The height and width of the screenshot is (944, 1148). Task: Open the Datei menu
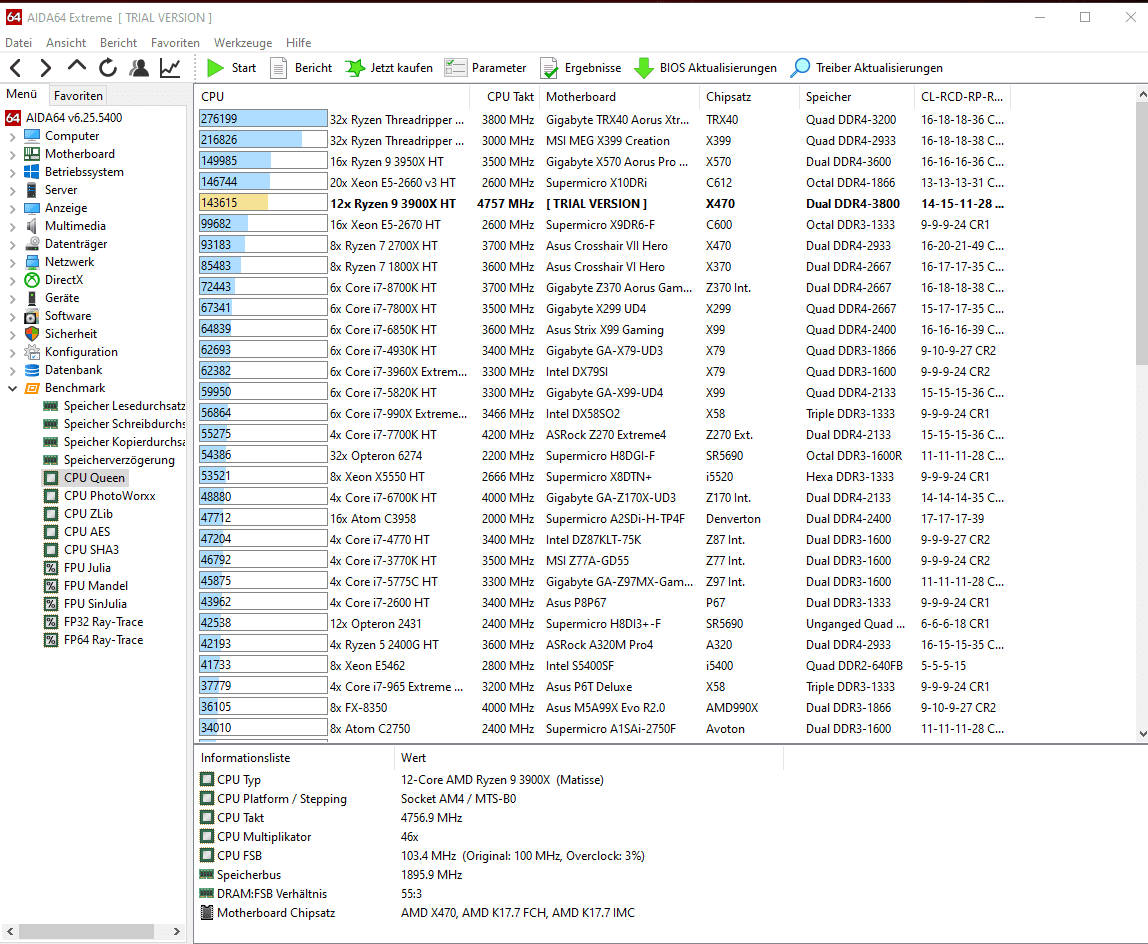pyautogui.click(x=18, y=42)
